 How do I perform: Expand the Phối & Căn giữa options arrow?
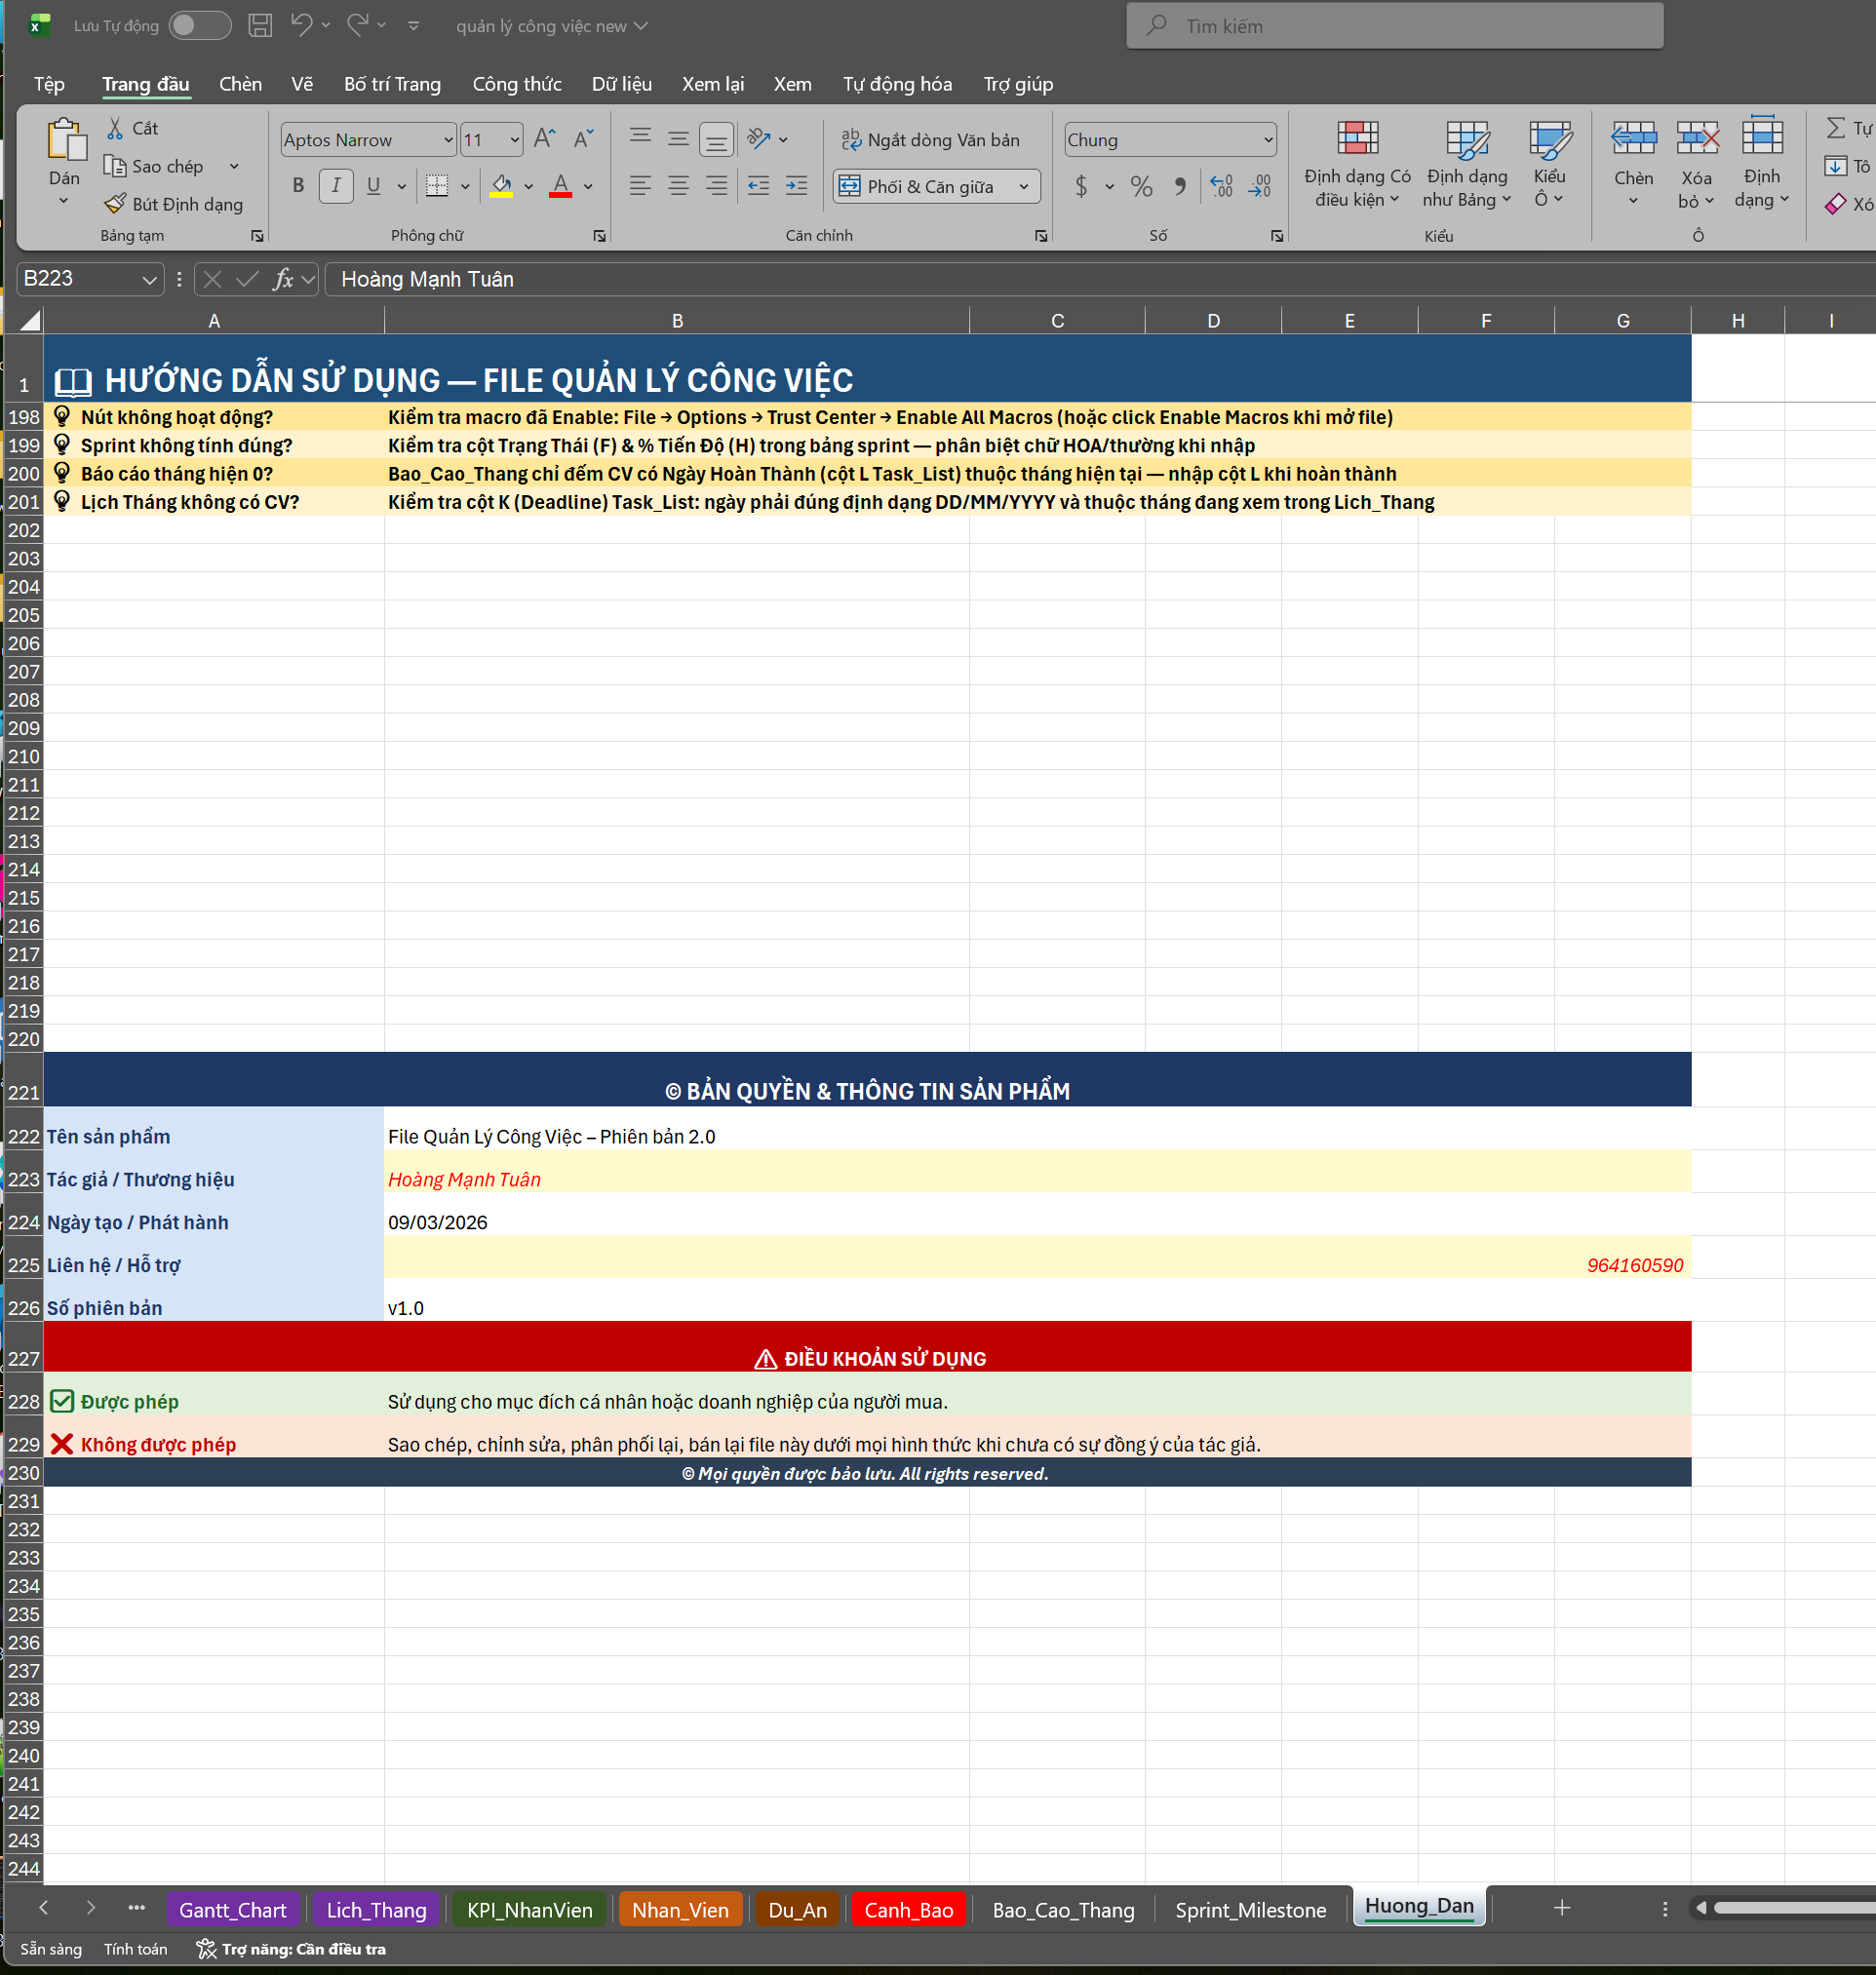pyautogui.click(x=1024, y=186)
